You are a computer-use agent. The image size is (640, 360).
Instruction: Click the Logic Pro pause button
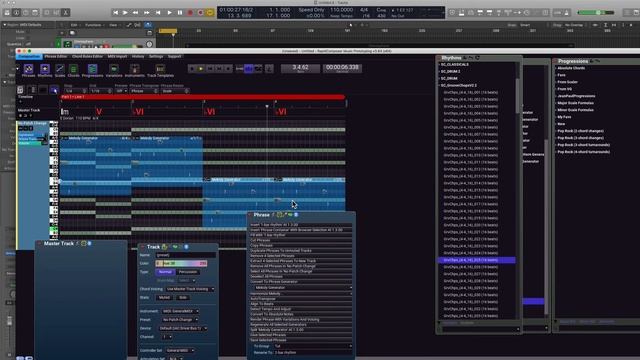(180, 13)
